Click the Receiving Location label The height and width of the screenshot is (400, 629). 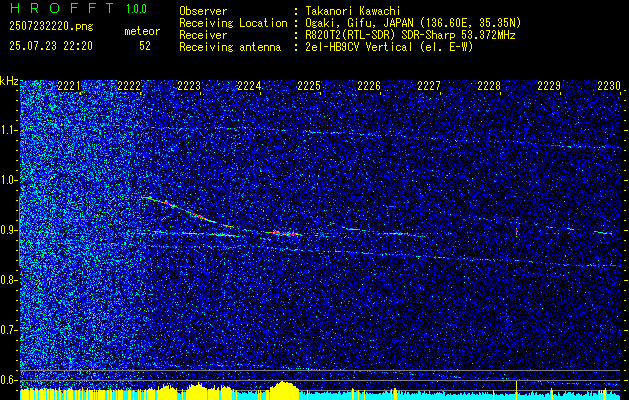(x=233, y=23)
